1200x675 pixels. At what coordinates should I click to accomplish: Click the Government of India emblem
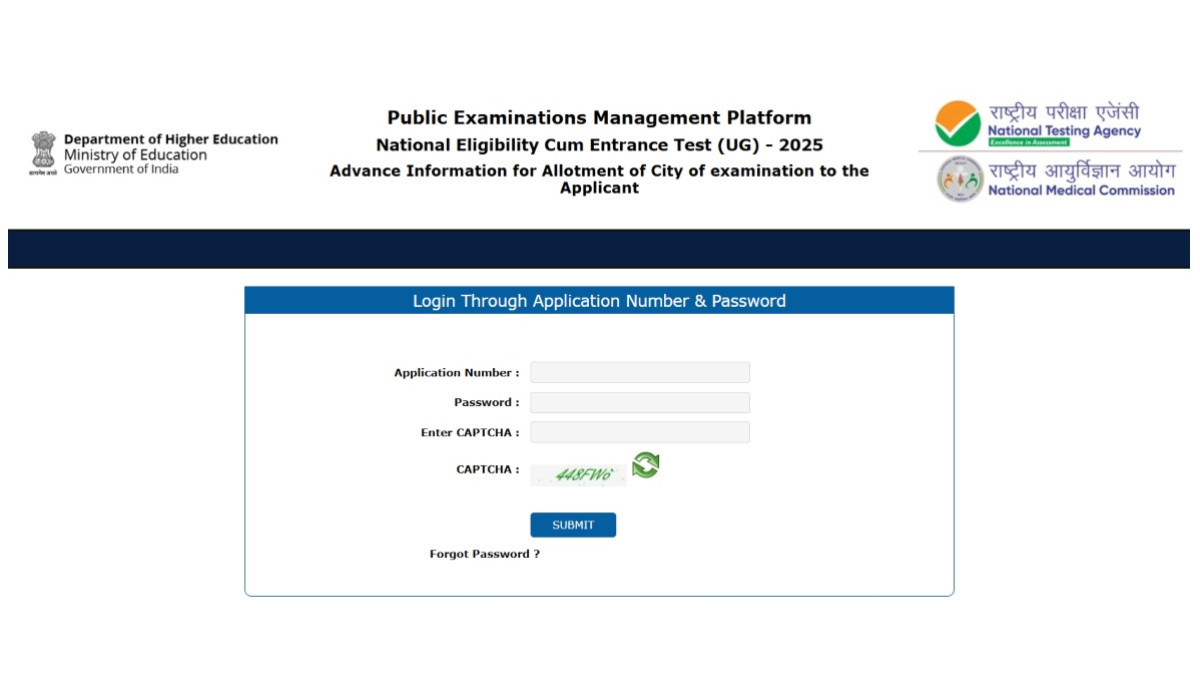point(44,152)
